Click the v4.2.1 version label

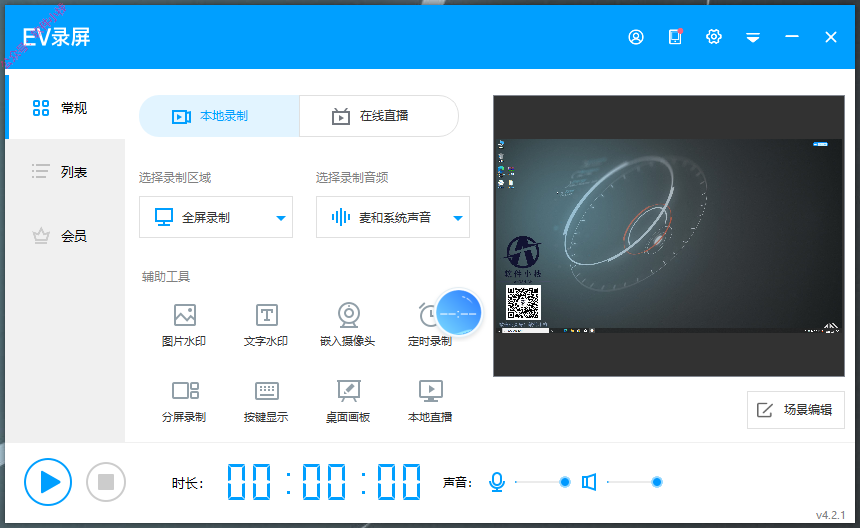[830, 515]
